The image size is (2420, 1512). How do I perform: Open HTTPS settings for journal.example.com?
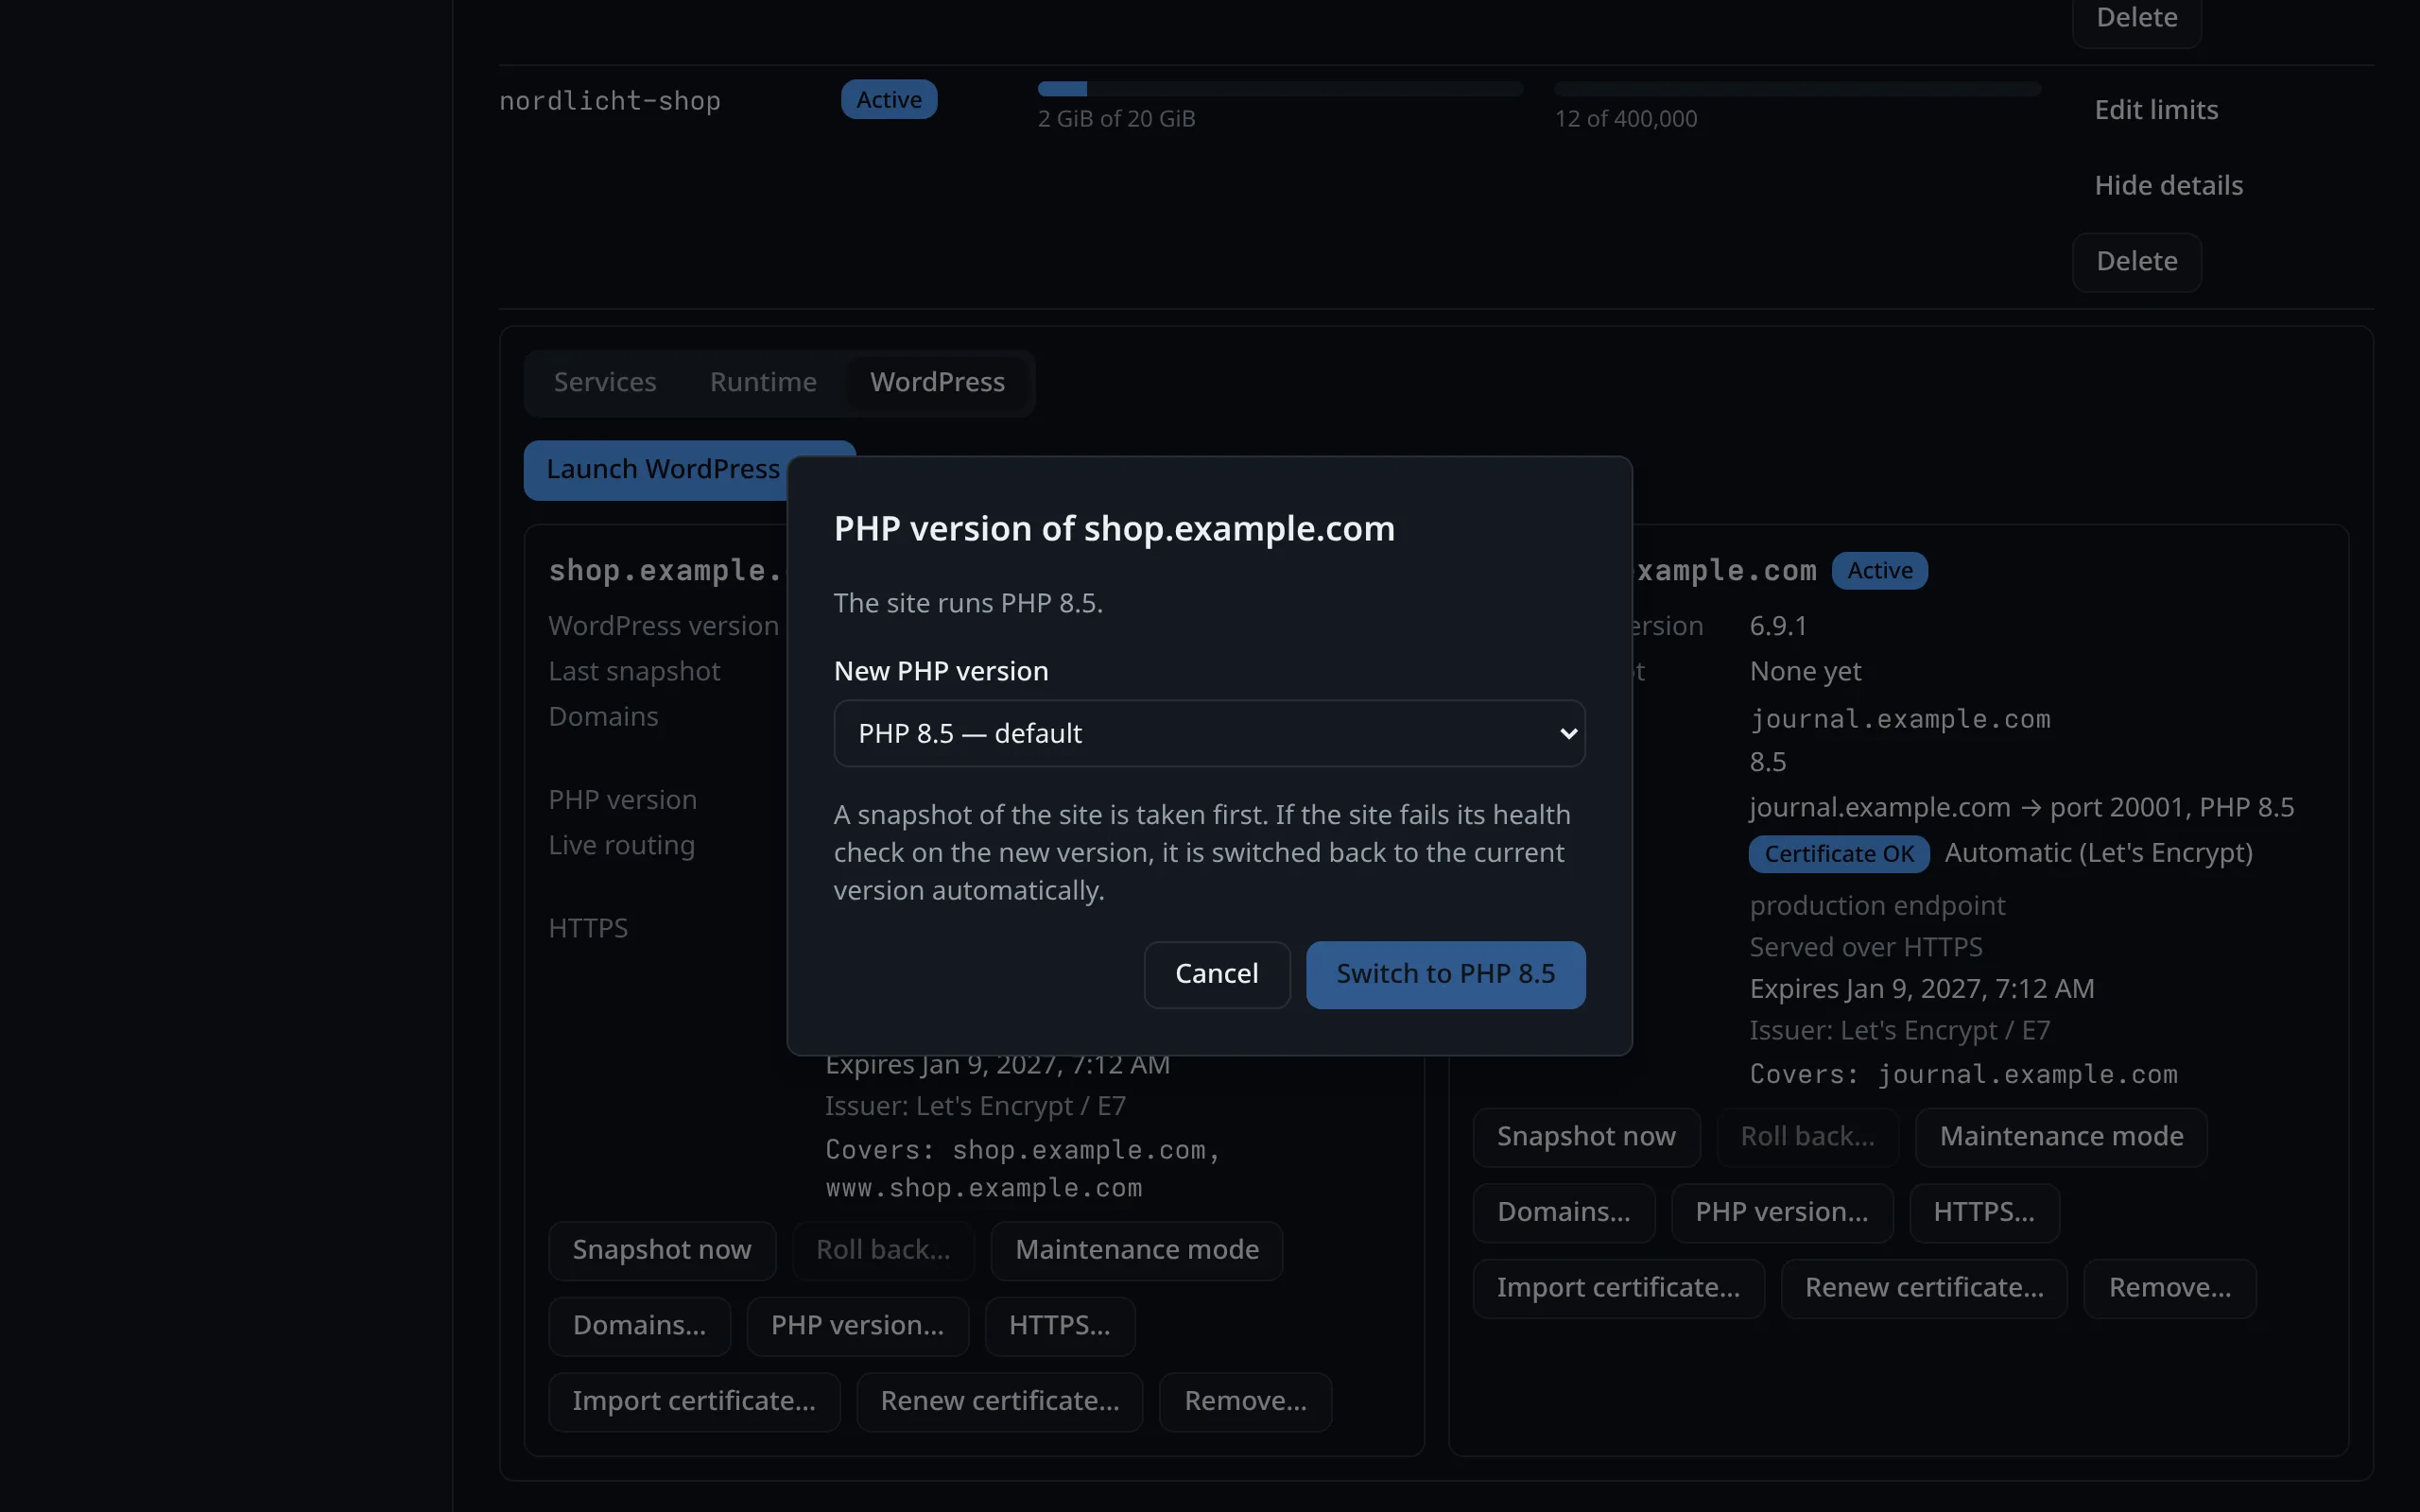(x=1984, y=1212)
